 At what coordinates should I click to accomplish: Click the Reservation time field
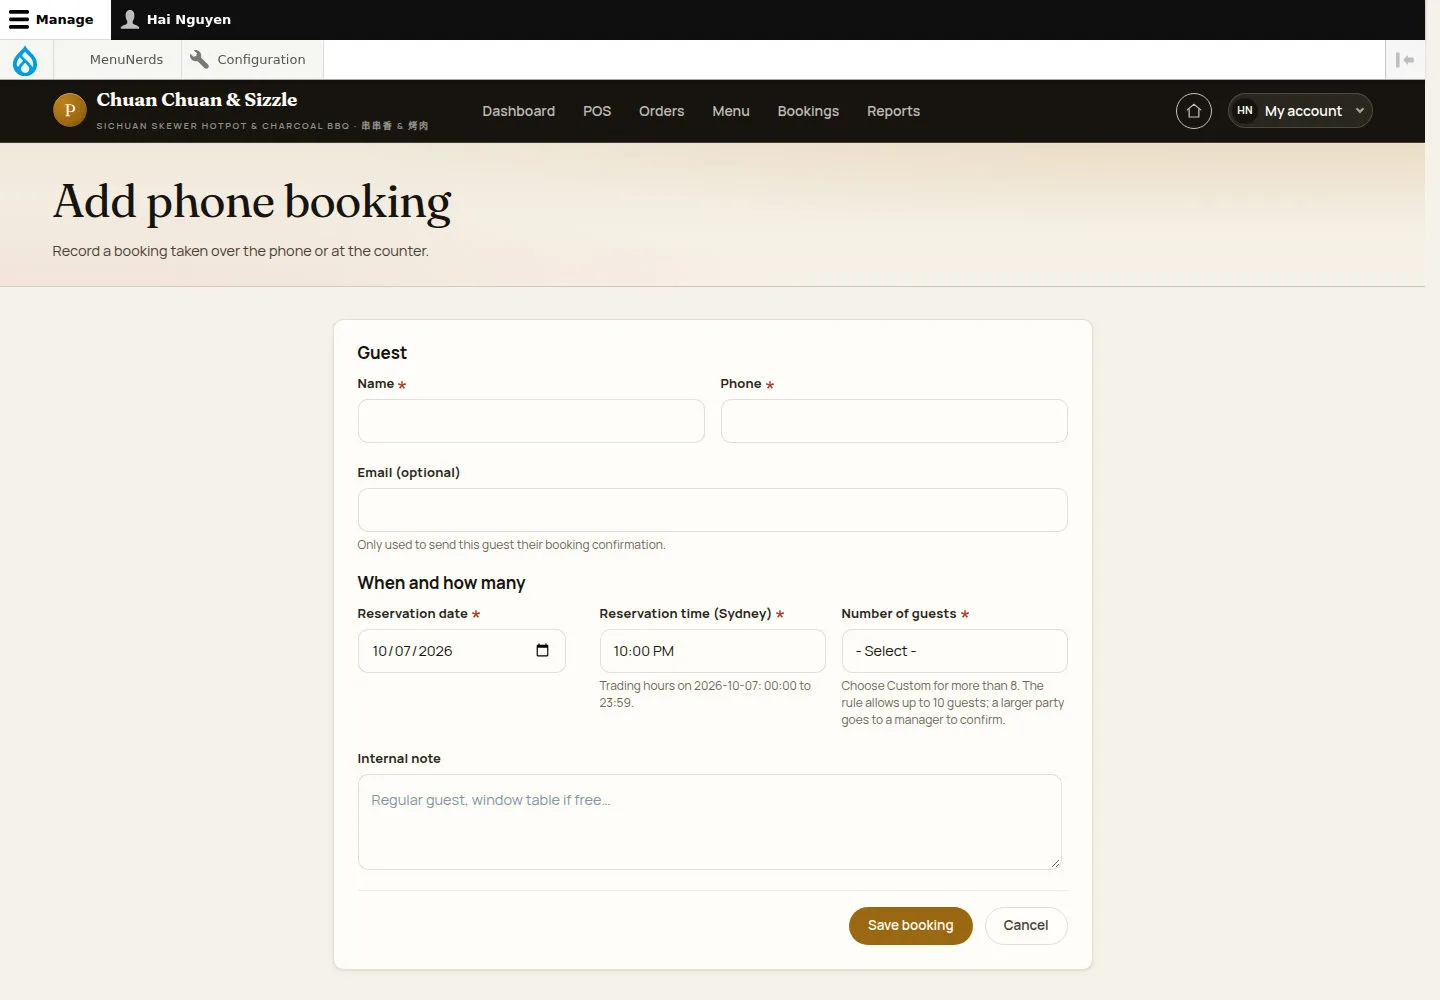tap(712, 651)
